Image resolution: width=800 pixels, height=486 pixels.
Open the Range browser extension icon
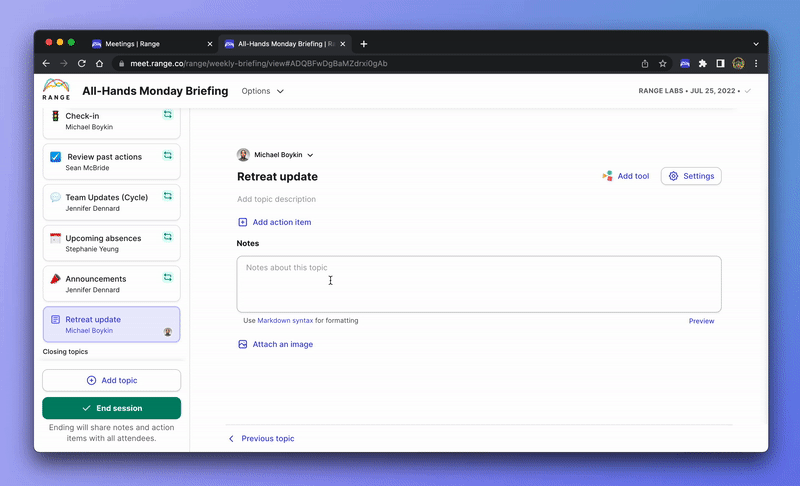click(x=685, y=63)
